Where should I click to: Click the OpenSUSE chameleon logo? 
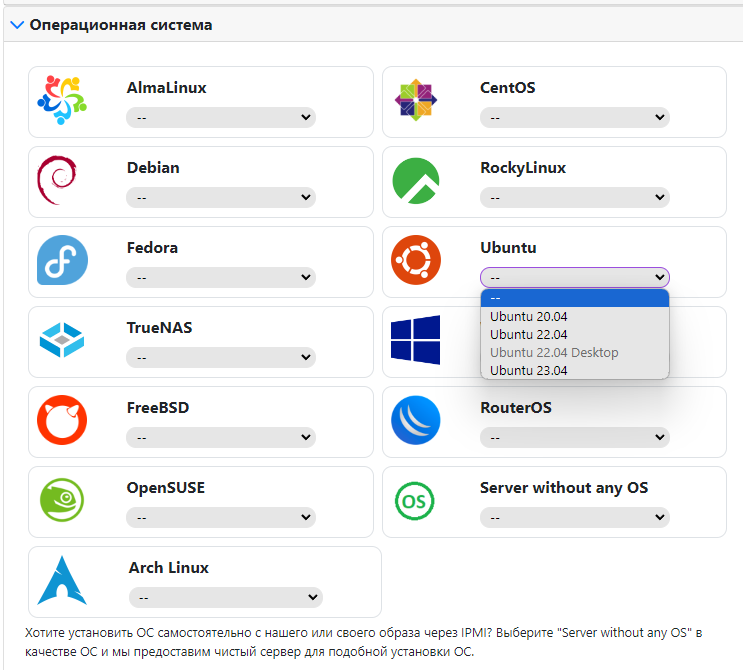click(62, 500)
